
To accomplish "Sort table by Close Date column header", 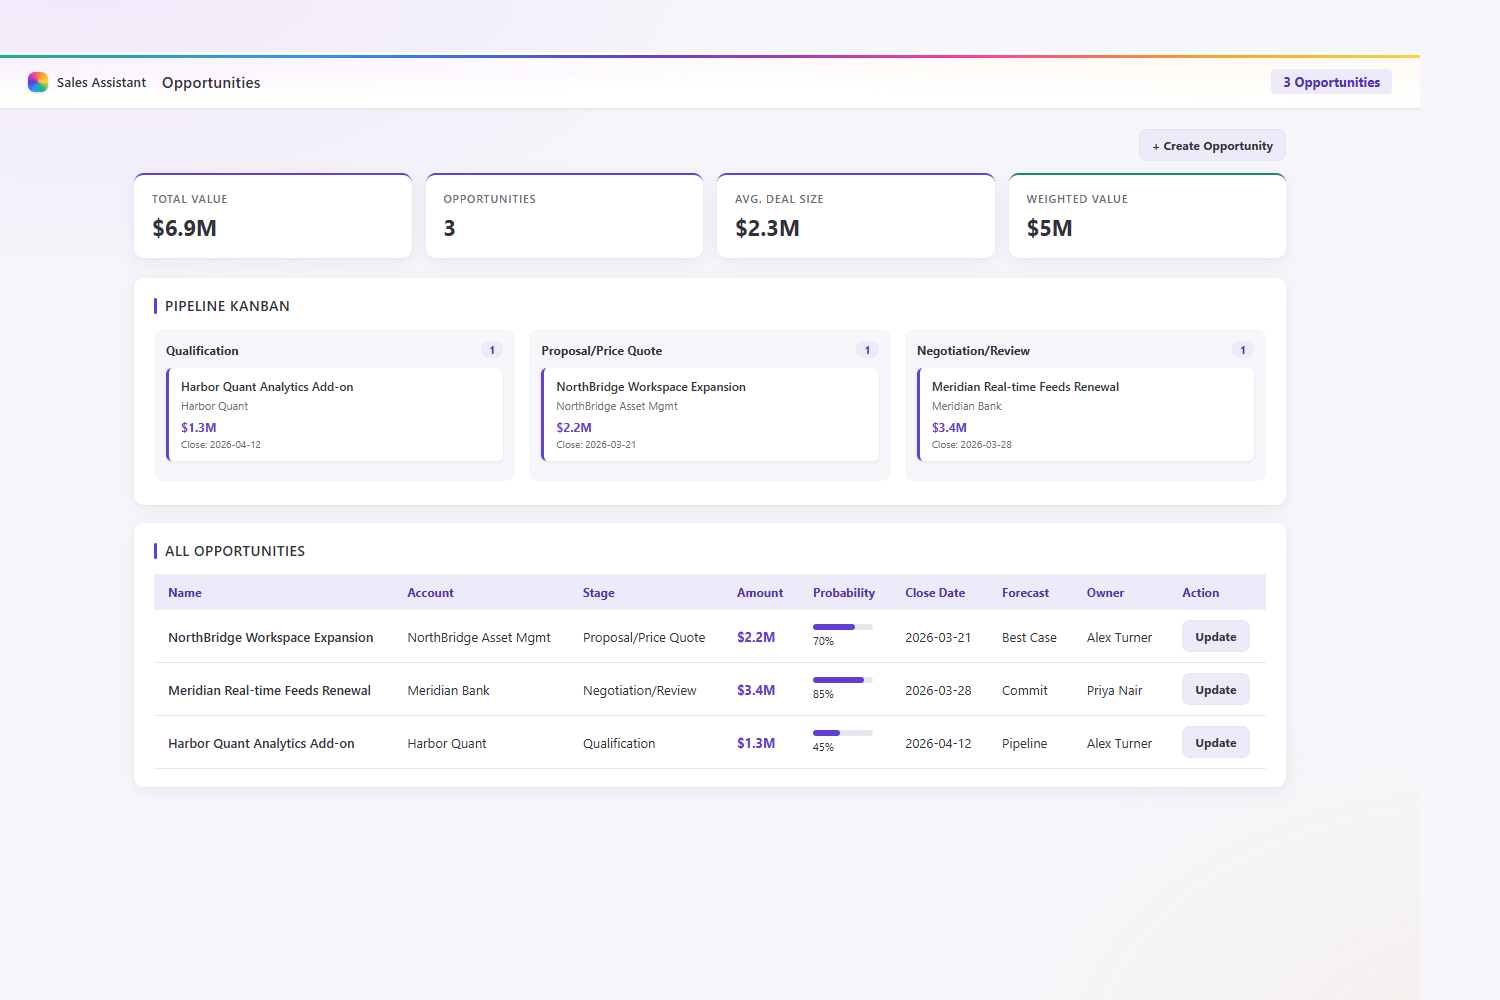I will click(x=935, y=593).
